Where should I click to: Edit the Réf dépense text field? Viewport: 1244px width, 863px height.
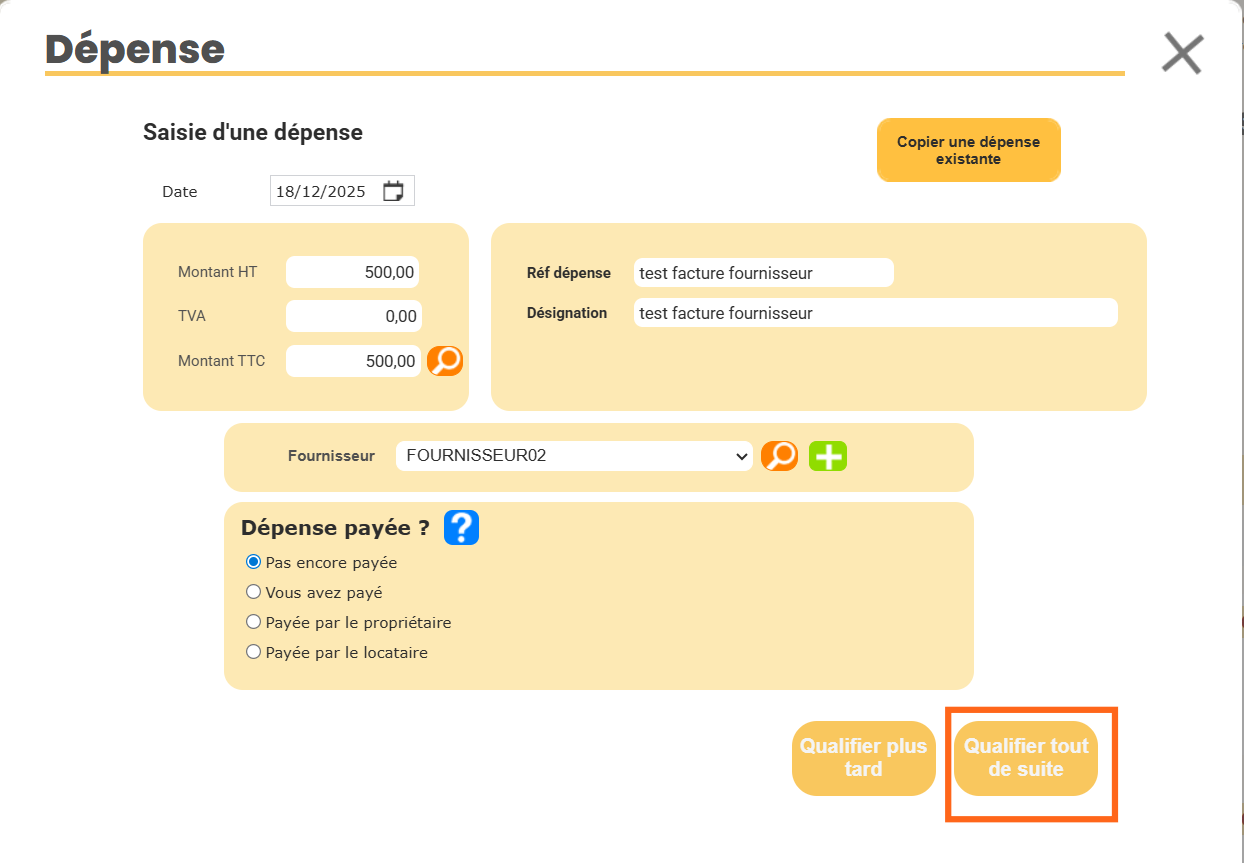(763, 273)
